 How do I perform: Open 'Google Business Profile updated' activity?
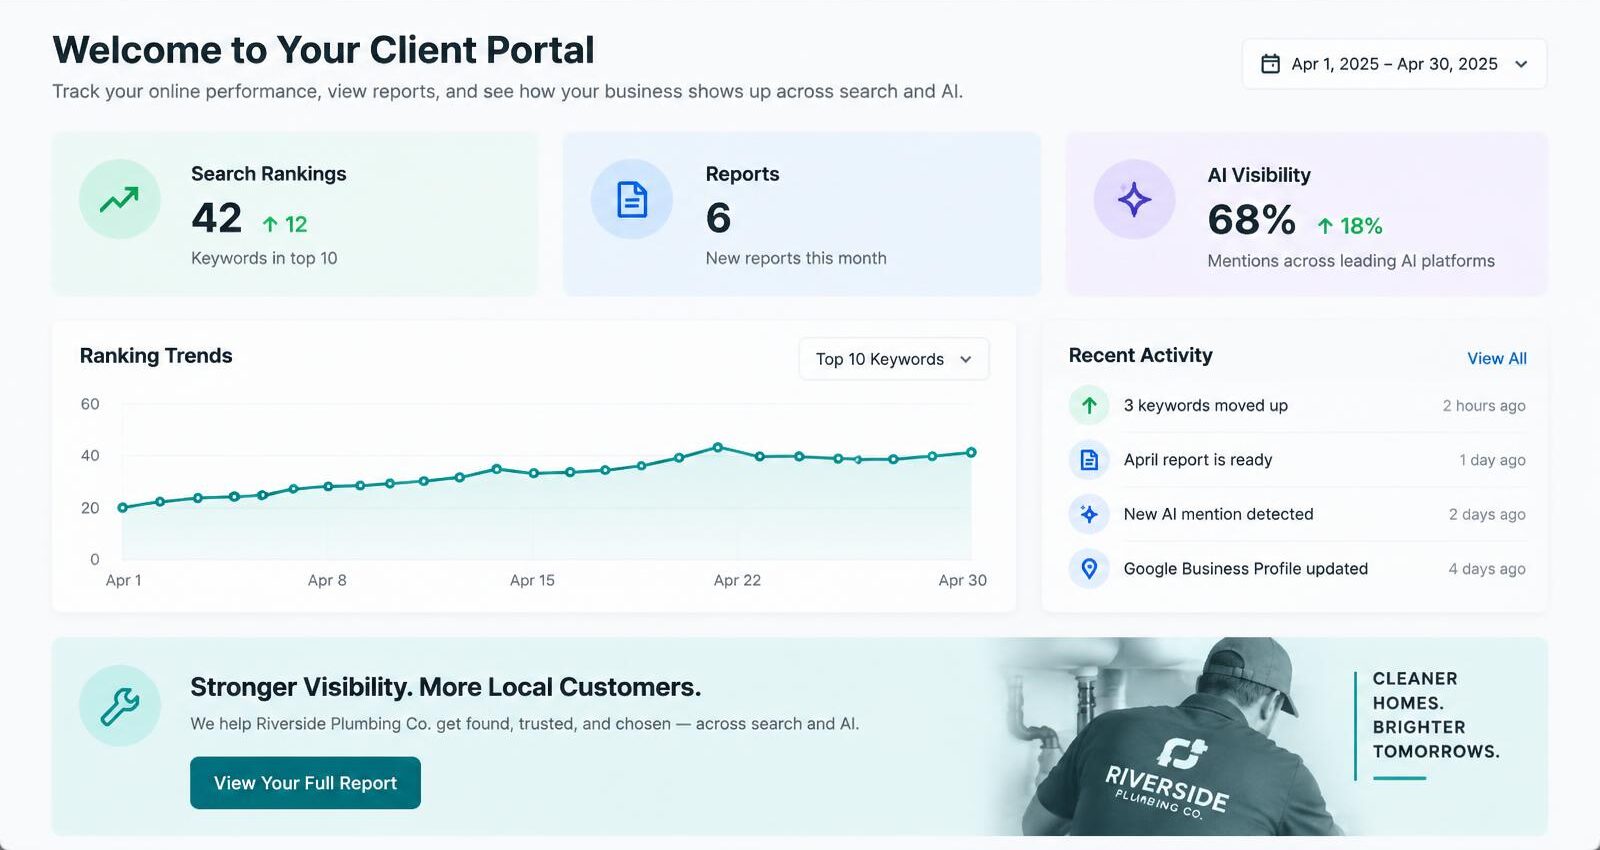1297,568
